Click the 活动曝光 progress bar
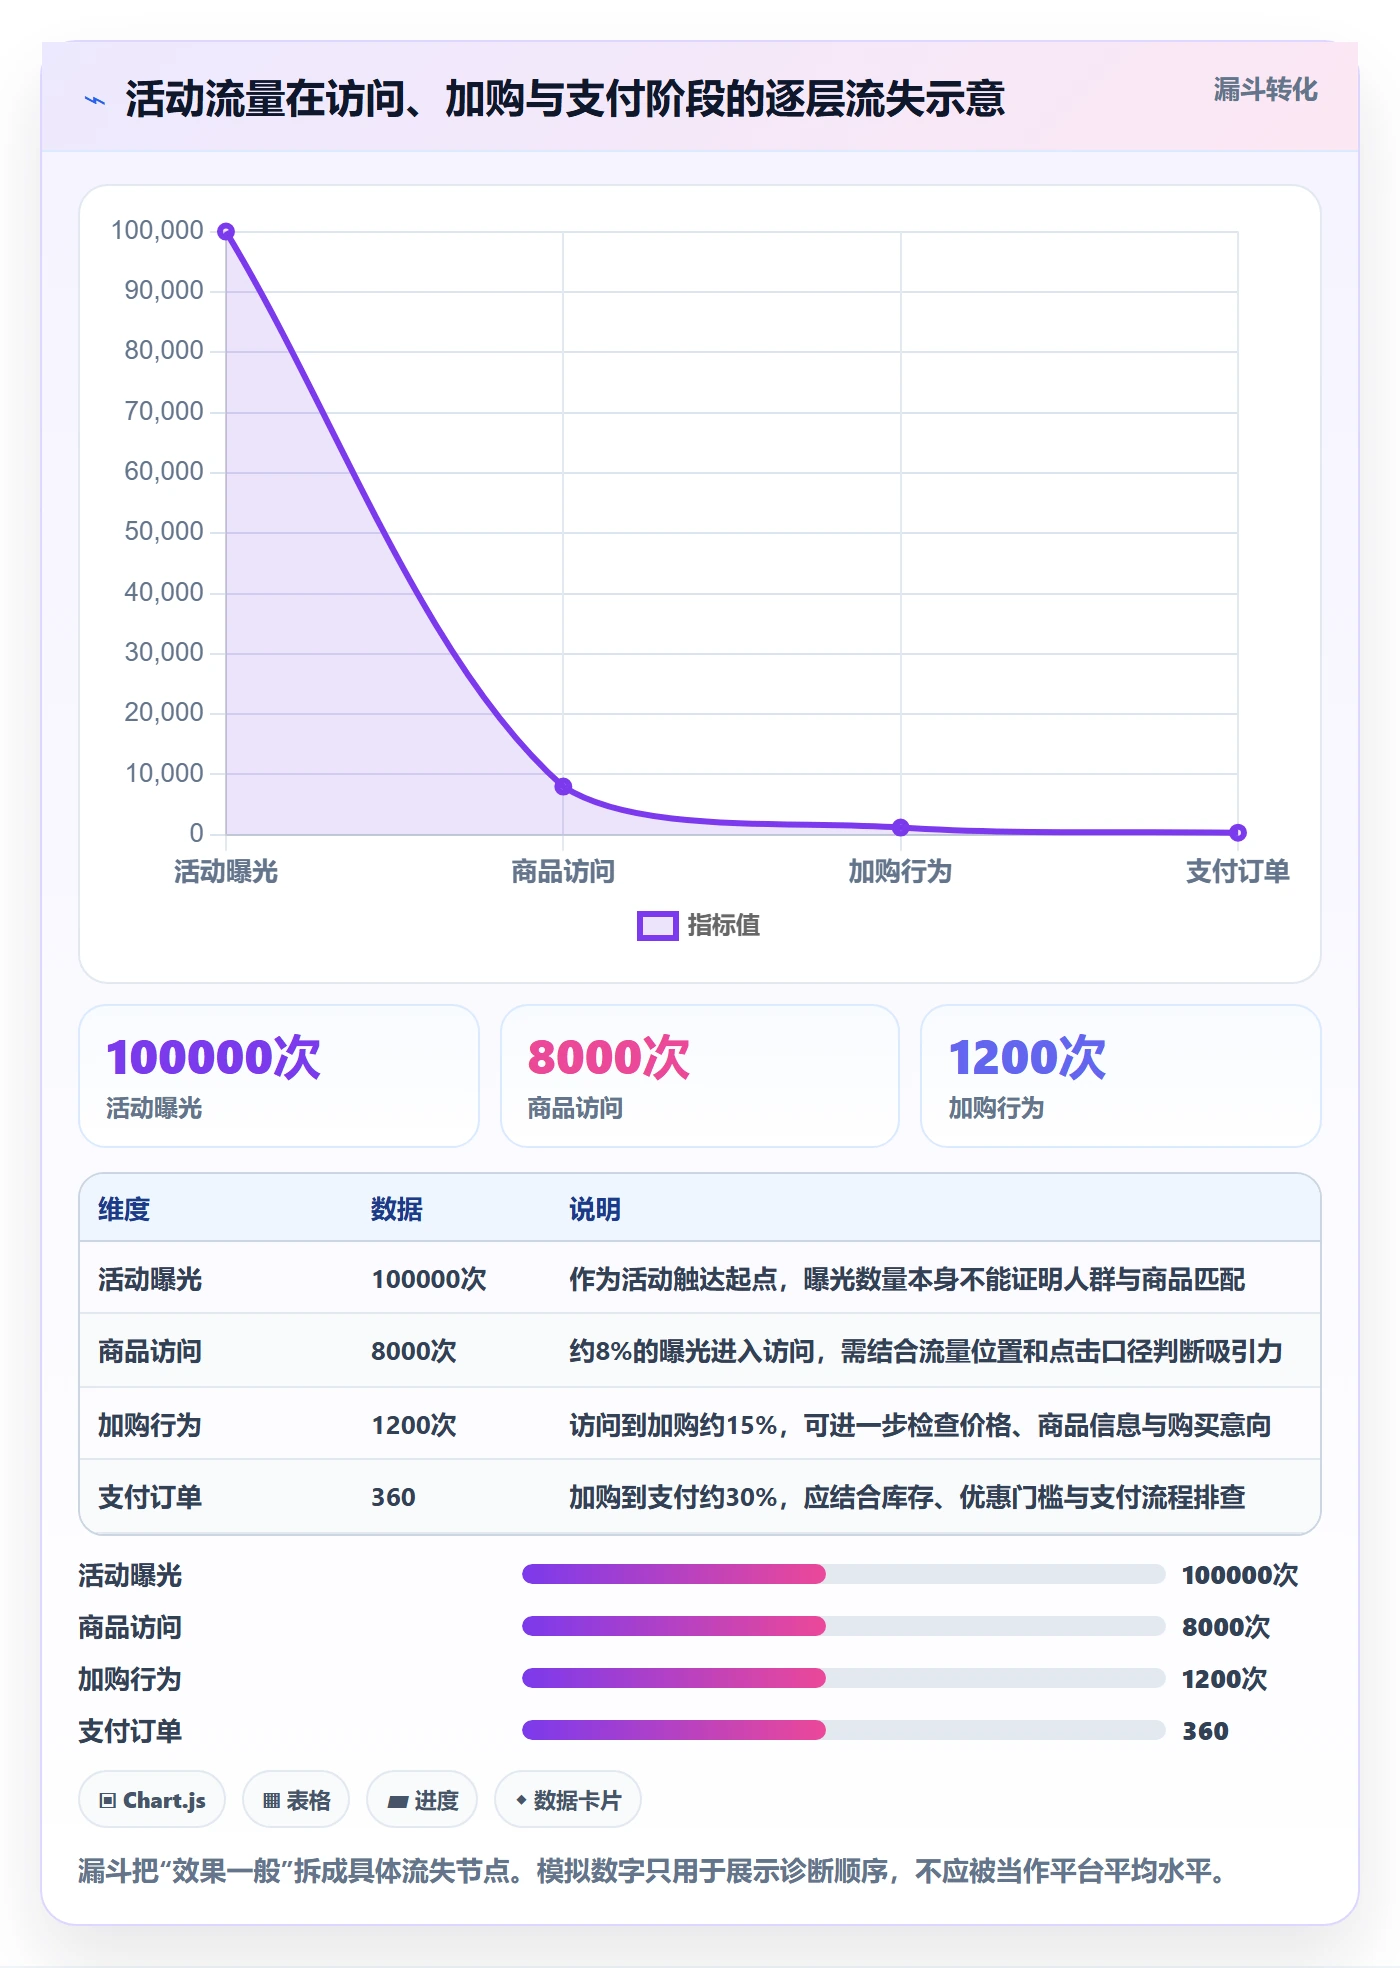The height and width of the screenshot is (1968, 1400). [x=843, y=1574]
